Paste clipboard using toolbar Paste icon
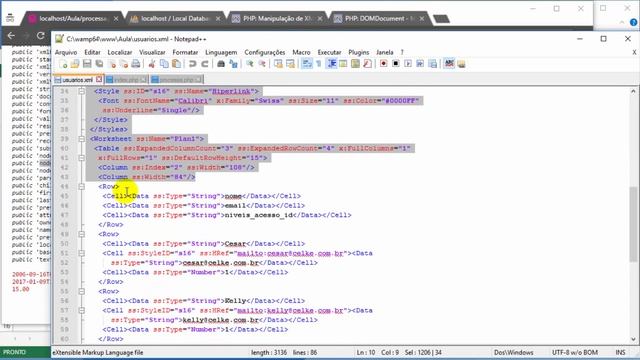The image size is (640, 360). coord(176,64)
